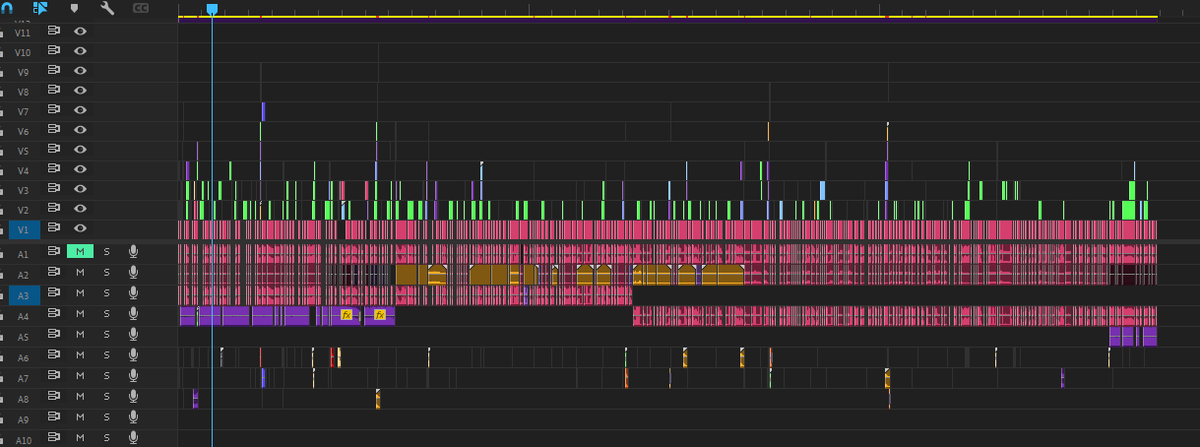Toggle sync lock on track V2

pos(55,208)
